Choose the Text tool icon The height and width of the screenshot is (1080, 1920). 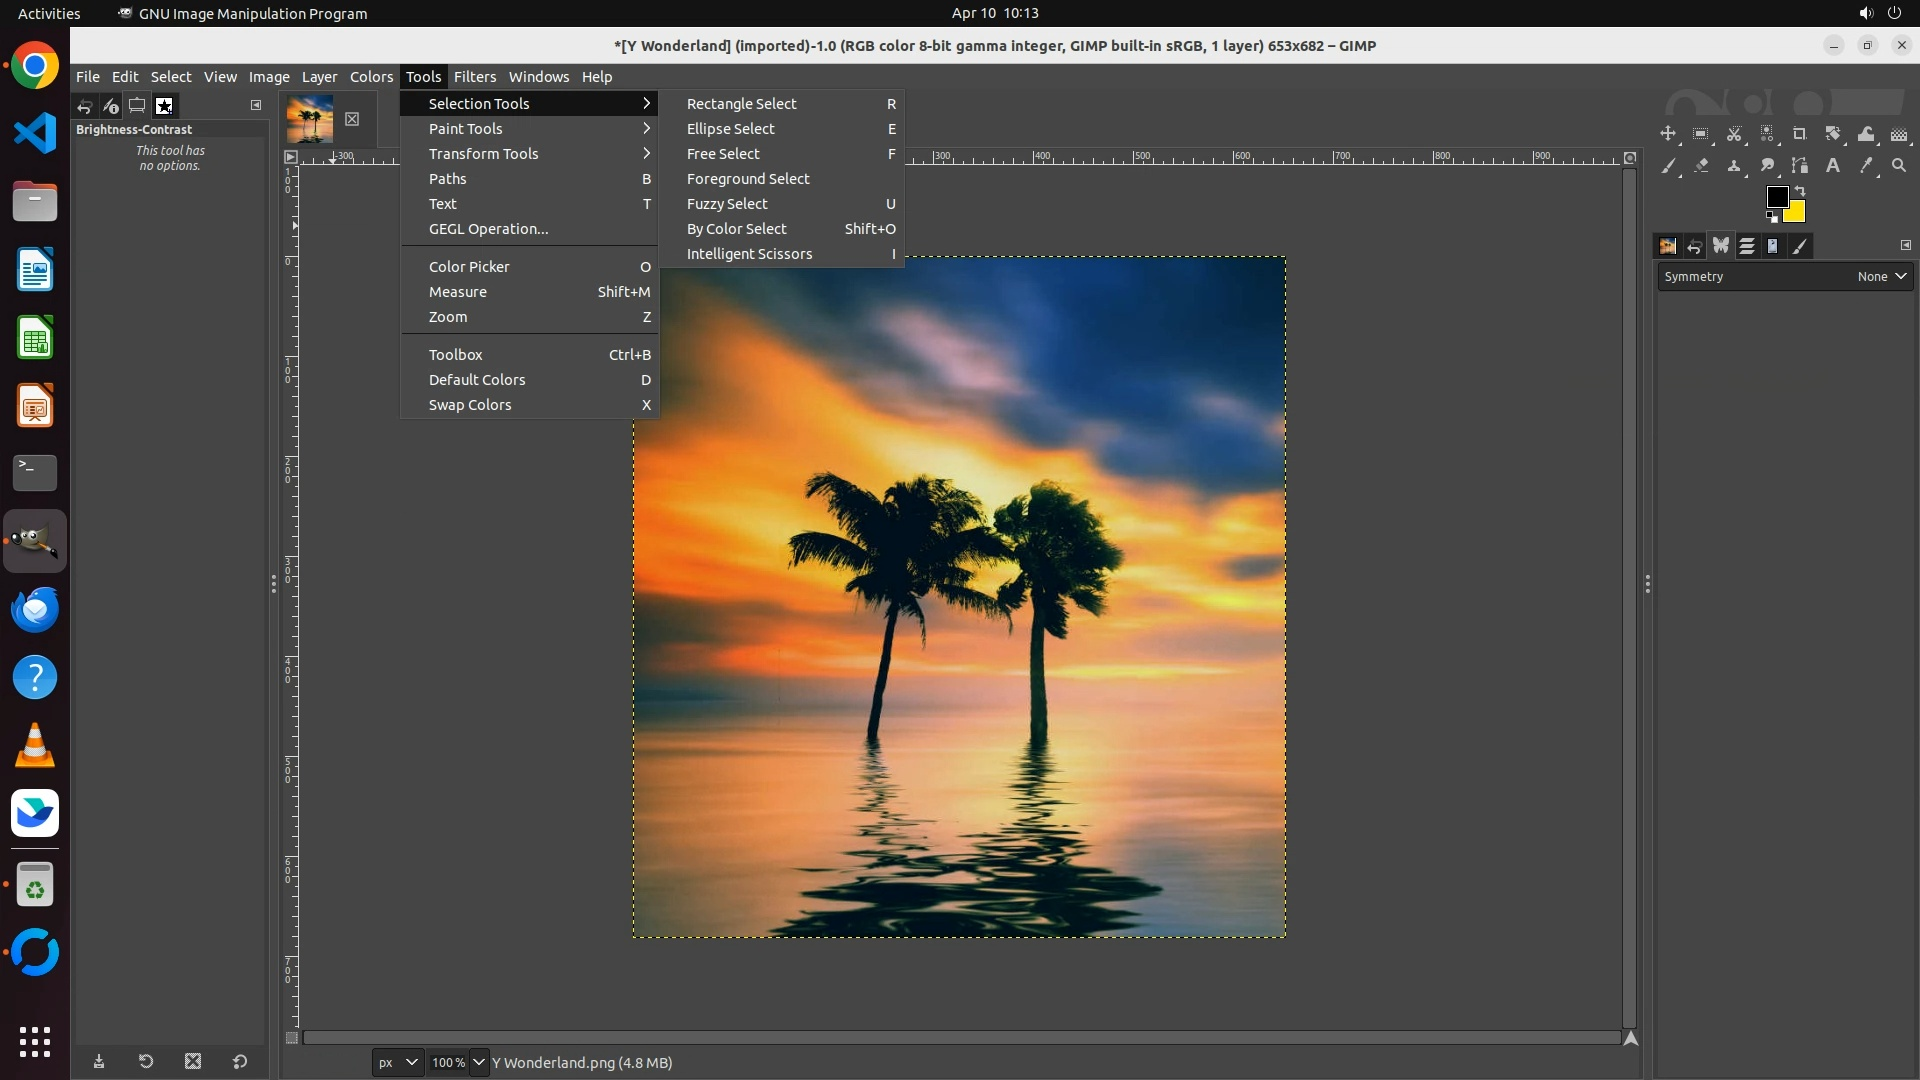[x=1833, y=166]
